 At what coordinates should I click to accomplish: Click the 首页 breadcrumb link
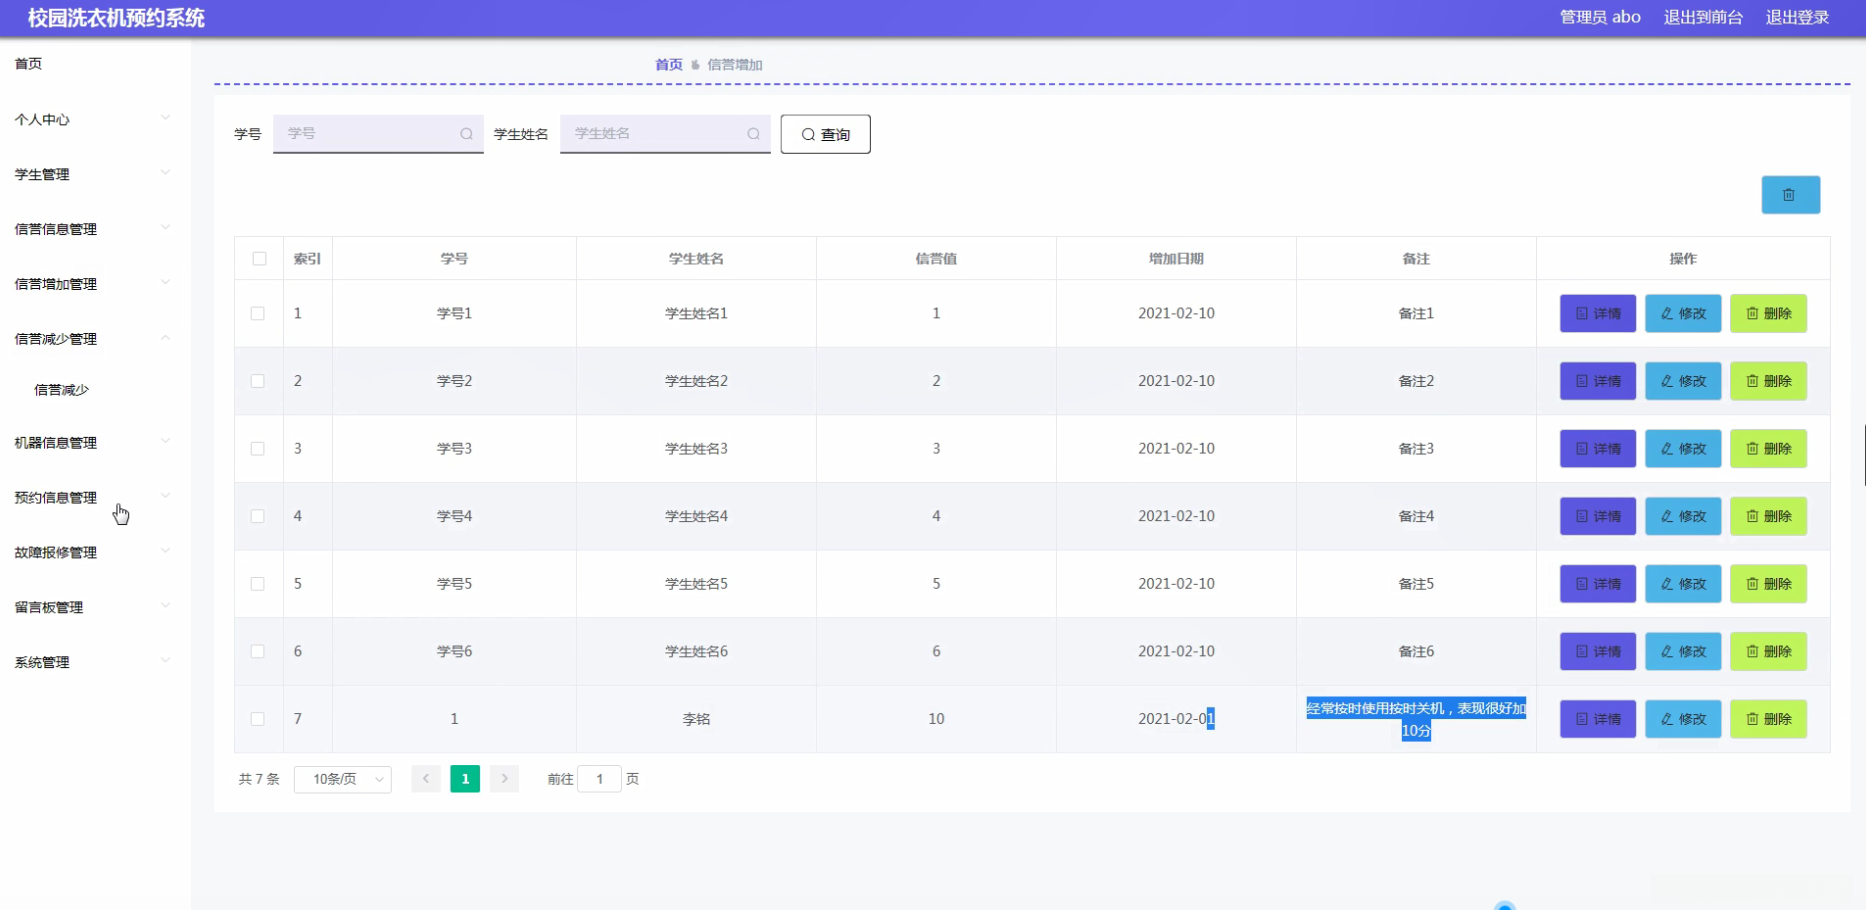(669, 65)
